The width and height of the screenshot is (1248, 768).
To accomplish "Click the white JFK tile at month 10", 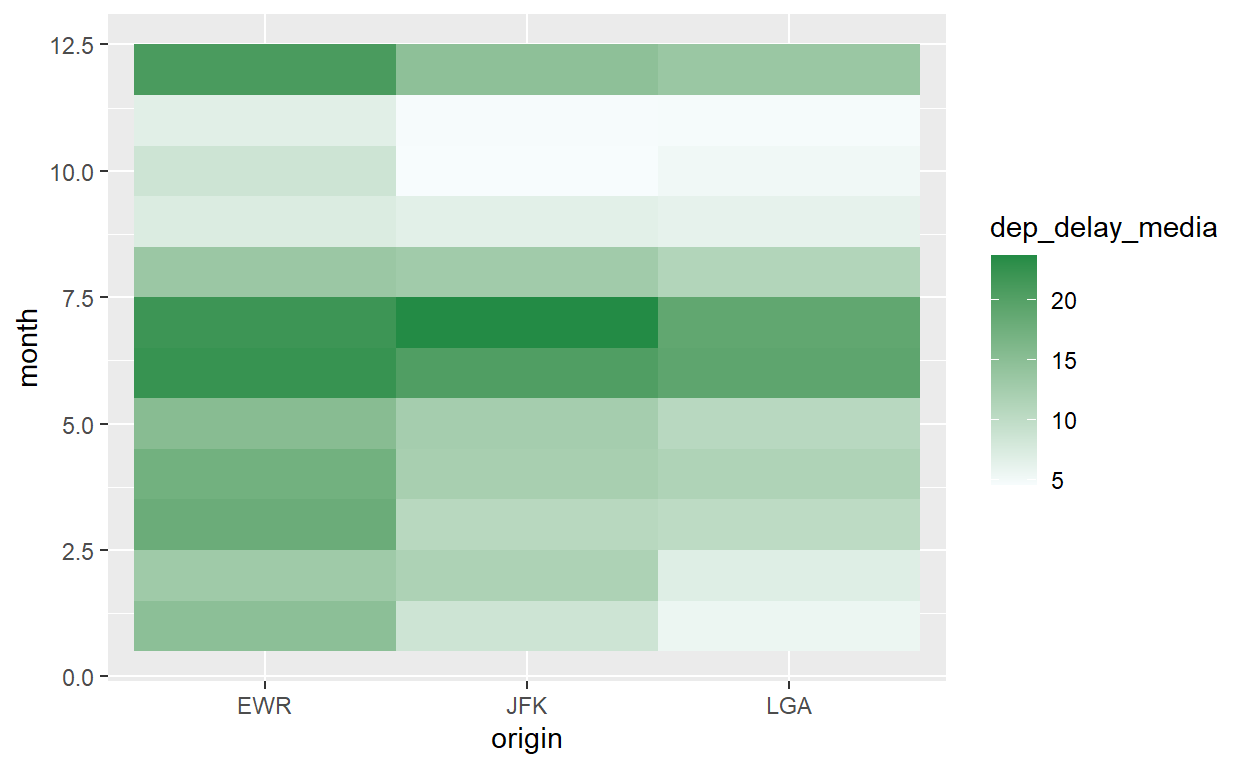I will click(x=527, y=171).
